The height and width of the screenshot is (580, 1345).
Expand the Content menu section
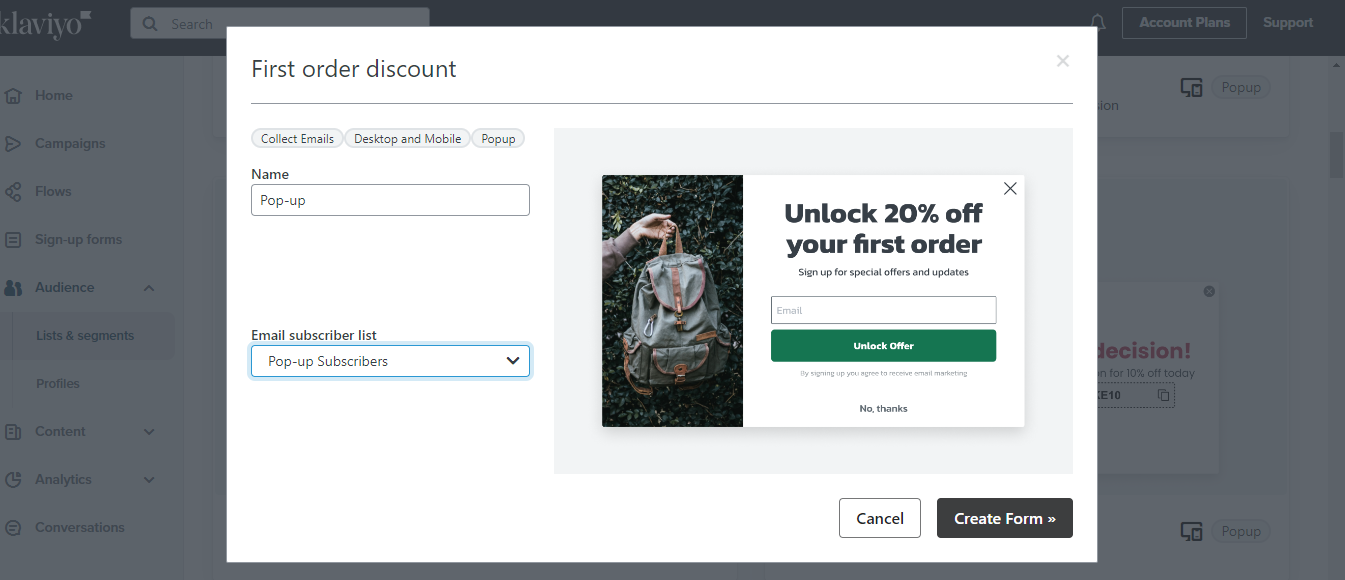click(149, 432)
